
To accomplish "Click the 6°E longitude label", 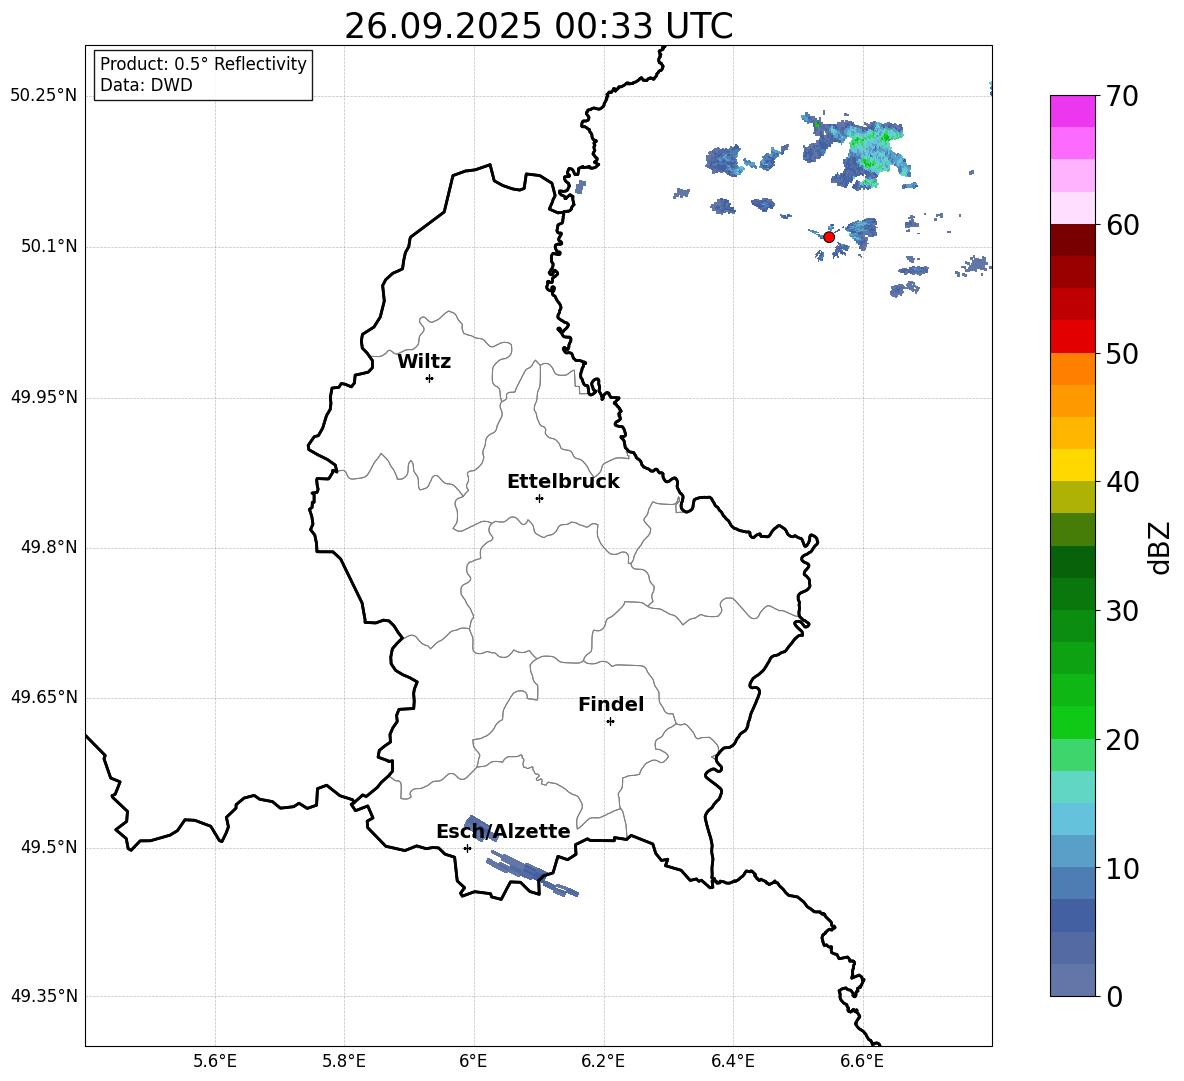I will [473, 1061].
